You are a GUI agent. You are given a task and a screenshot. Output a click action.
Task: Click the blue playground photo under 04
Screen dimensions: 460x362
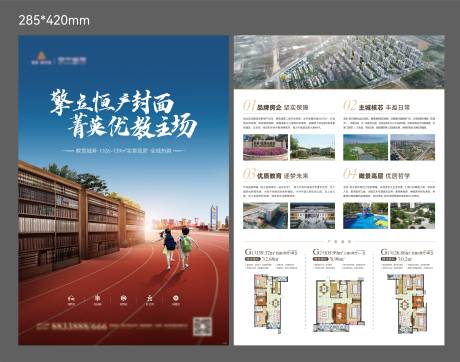pos(365,215)
